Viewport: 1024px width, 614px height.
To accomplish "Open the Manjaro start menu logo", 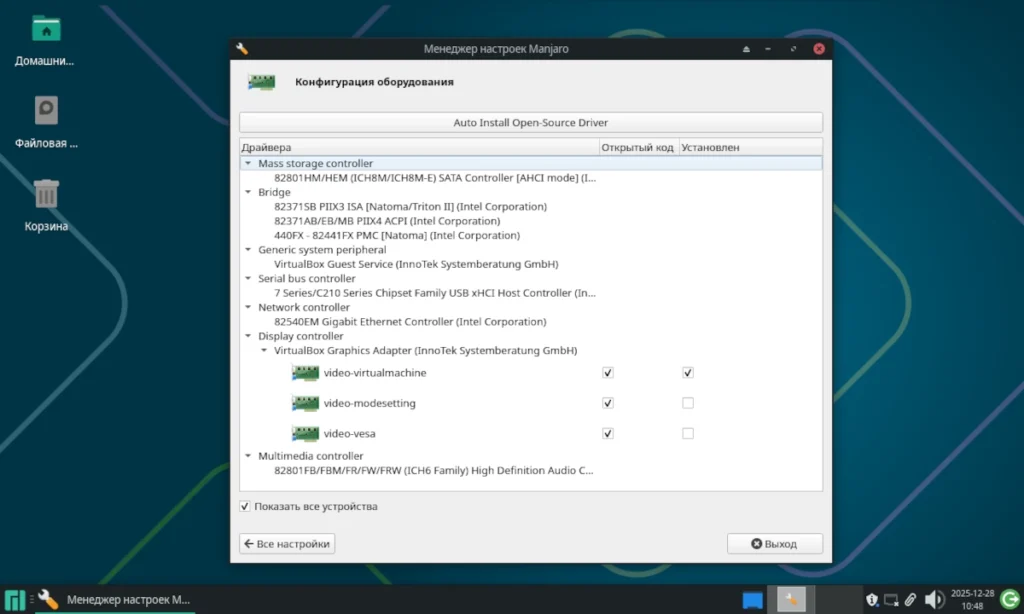I will [14, 600].
